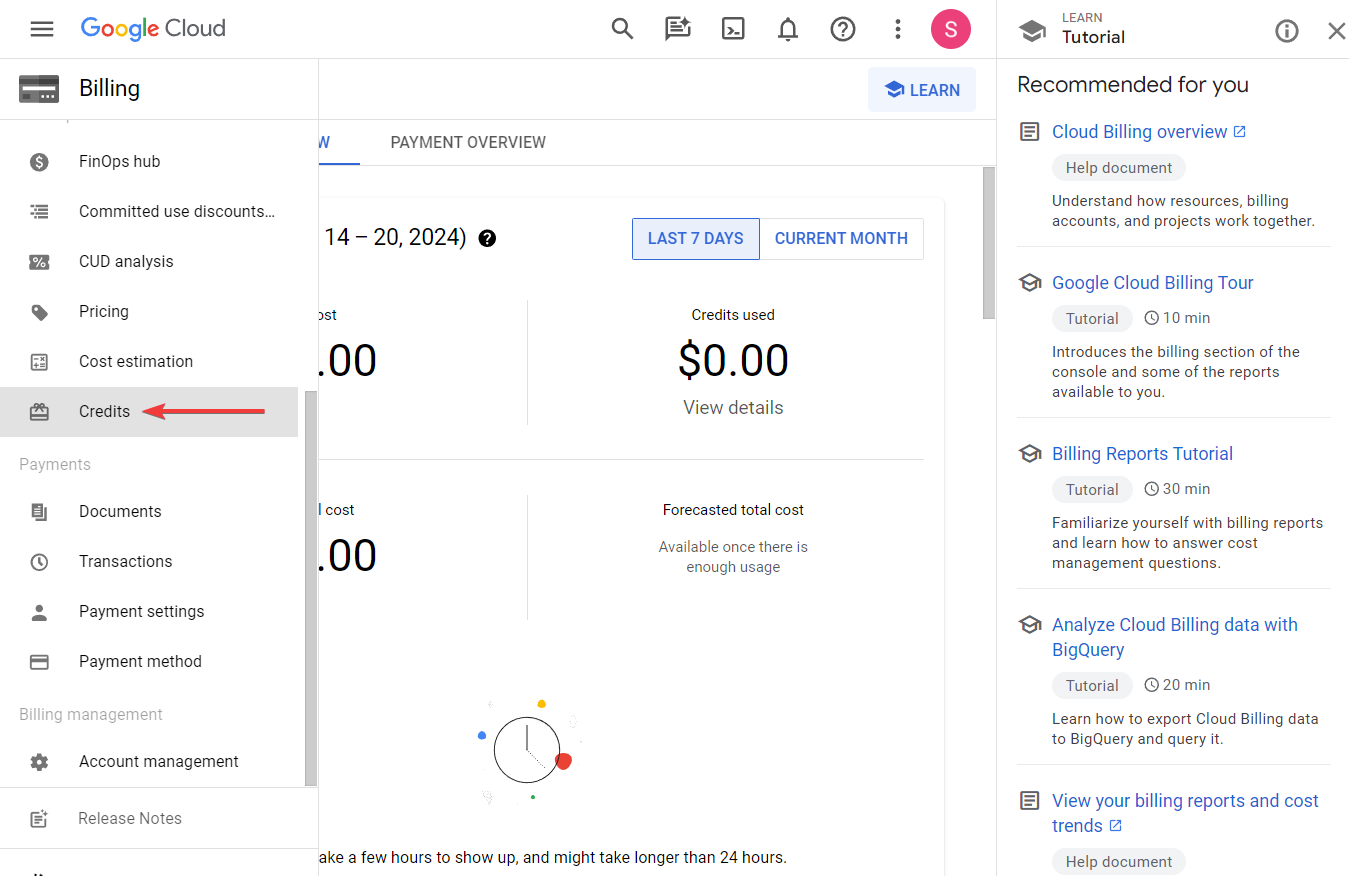Click the CUD analysis percent icon
Screen dimensions: 1349x876
[x=39, y=261]
